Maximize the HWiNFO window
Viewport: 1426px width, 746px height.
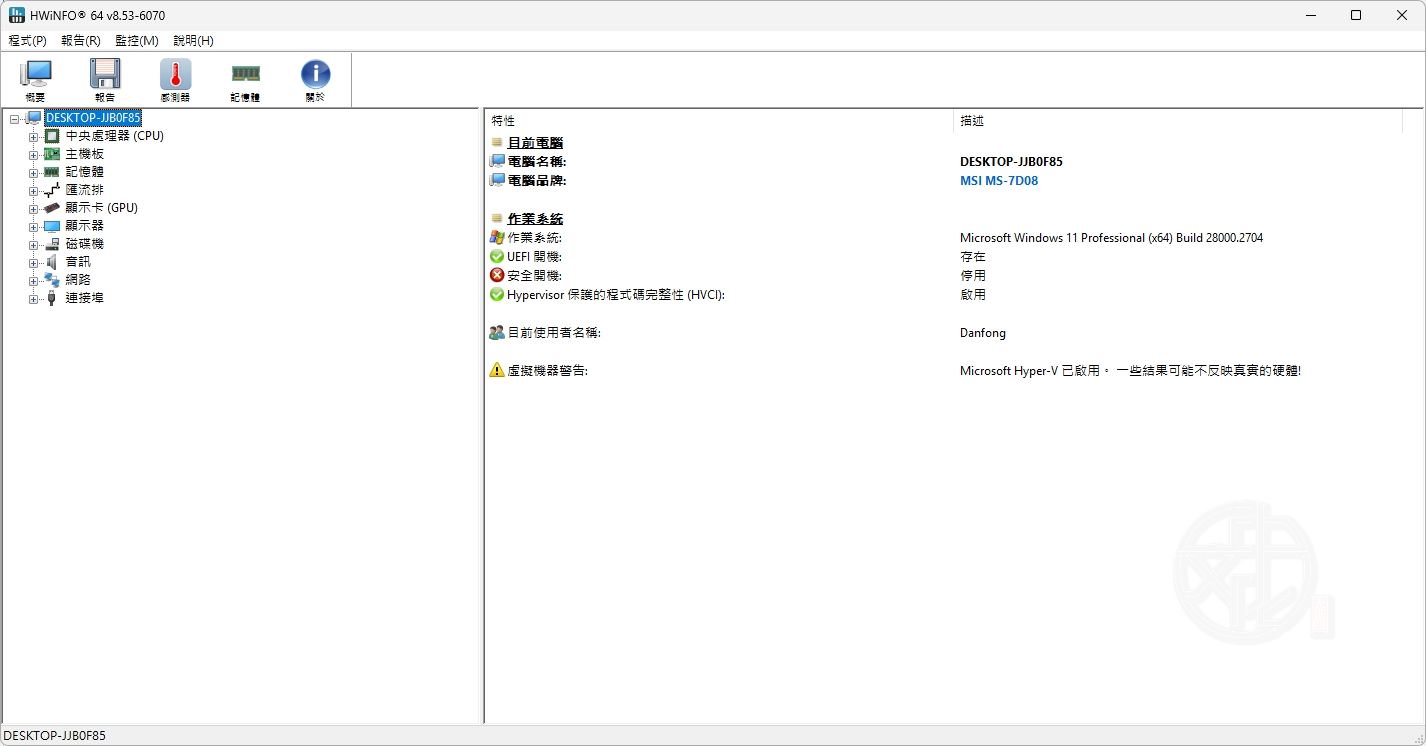(x=1356, y=15)
